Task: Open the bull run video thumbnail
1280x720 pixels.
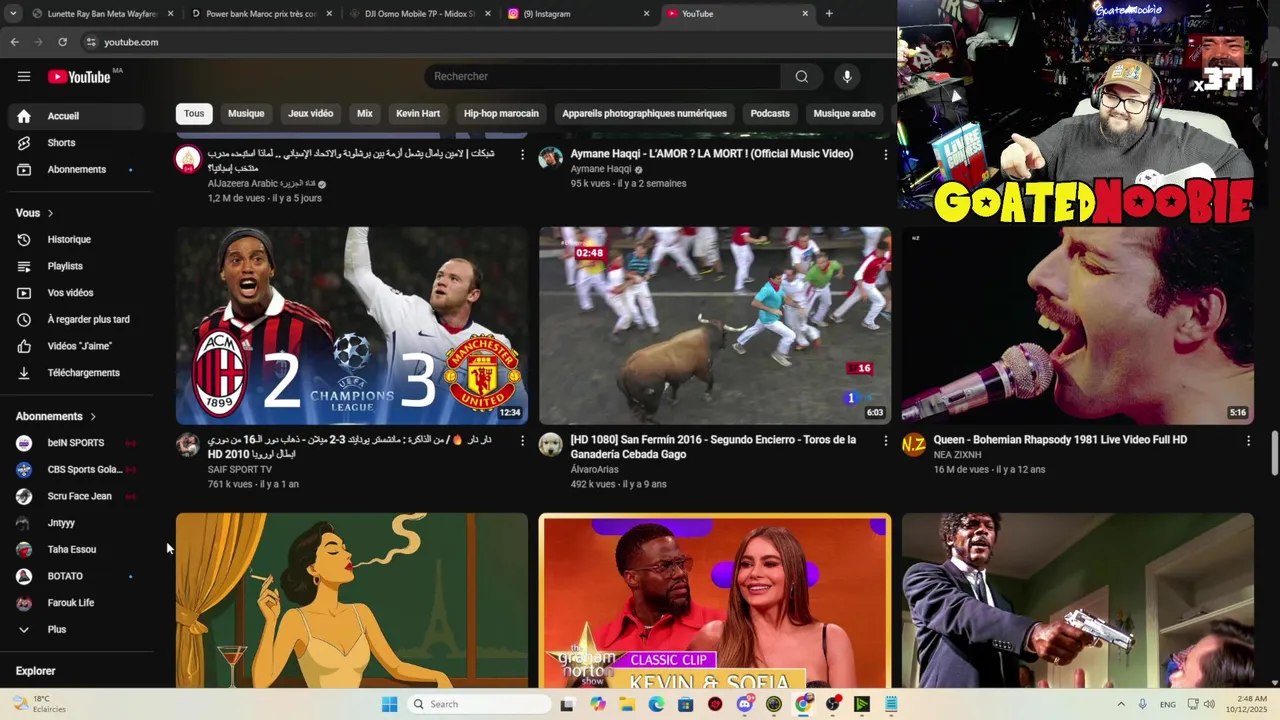Action: (x=715, y=325)
